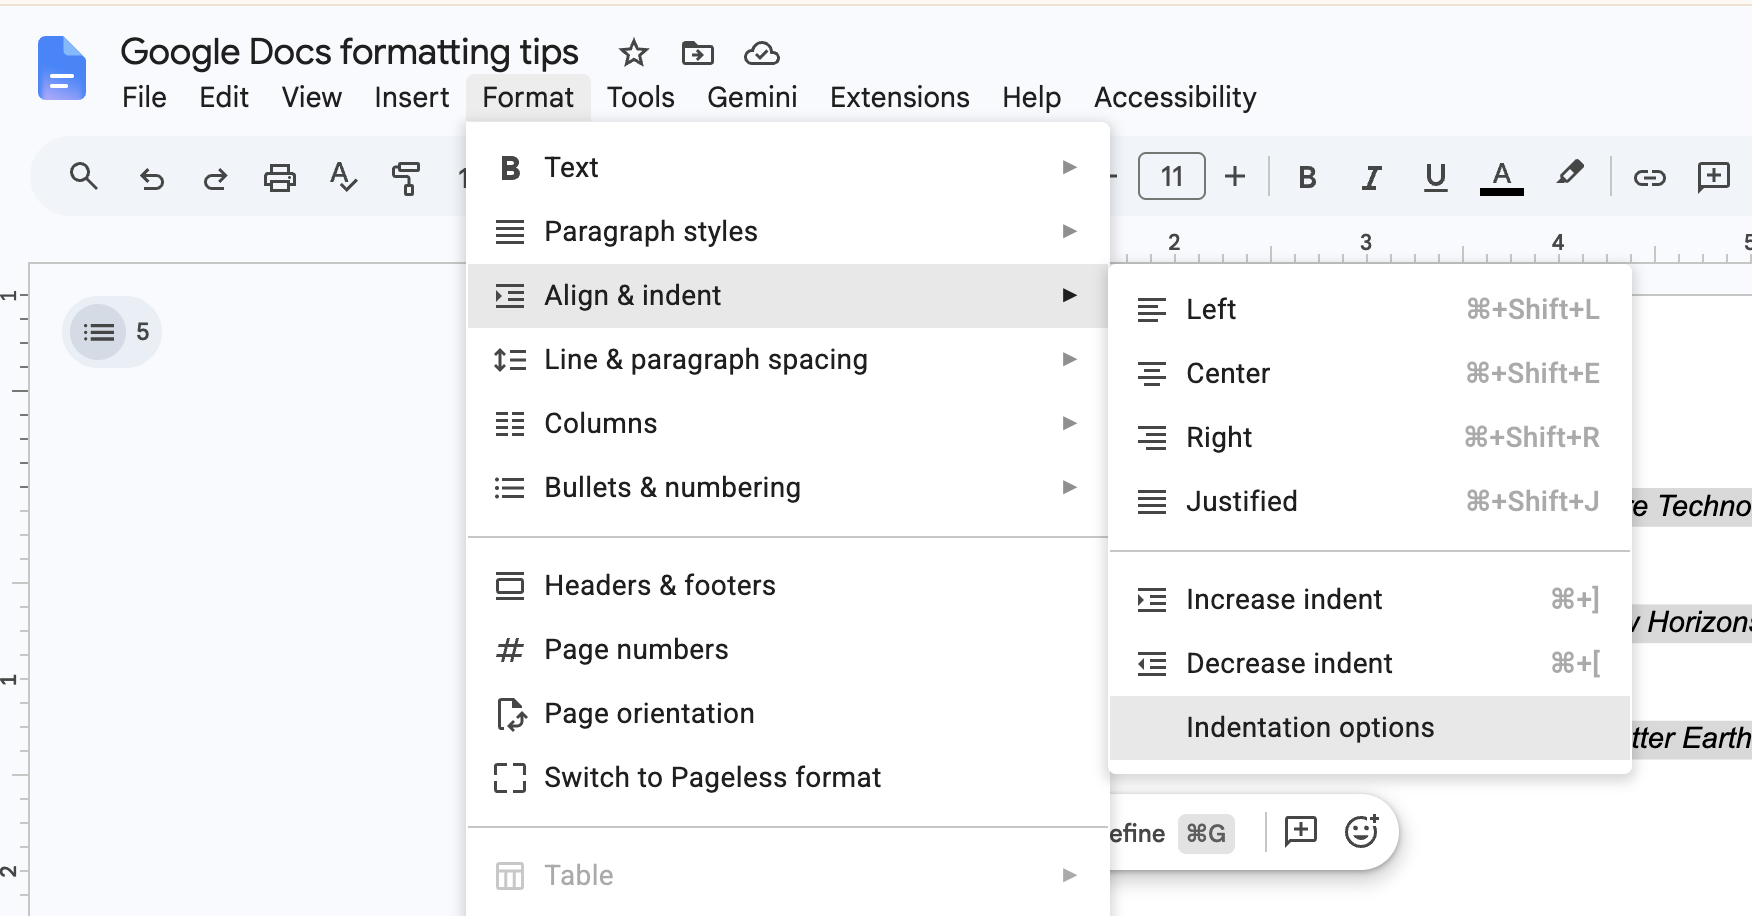Check the cloud document status icon
The width and height of the screenshot is (1752, 916).
pos(762,53)
